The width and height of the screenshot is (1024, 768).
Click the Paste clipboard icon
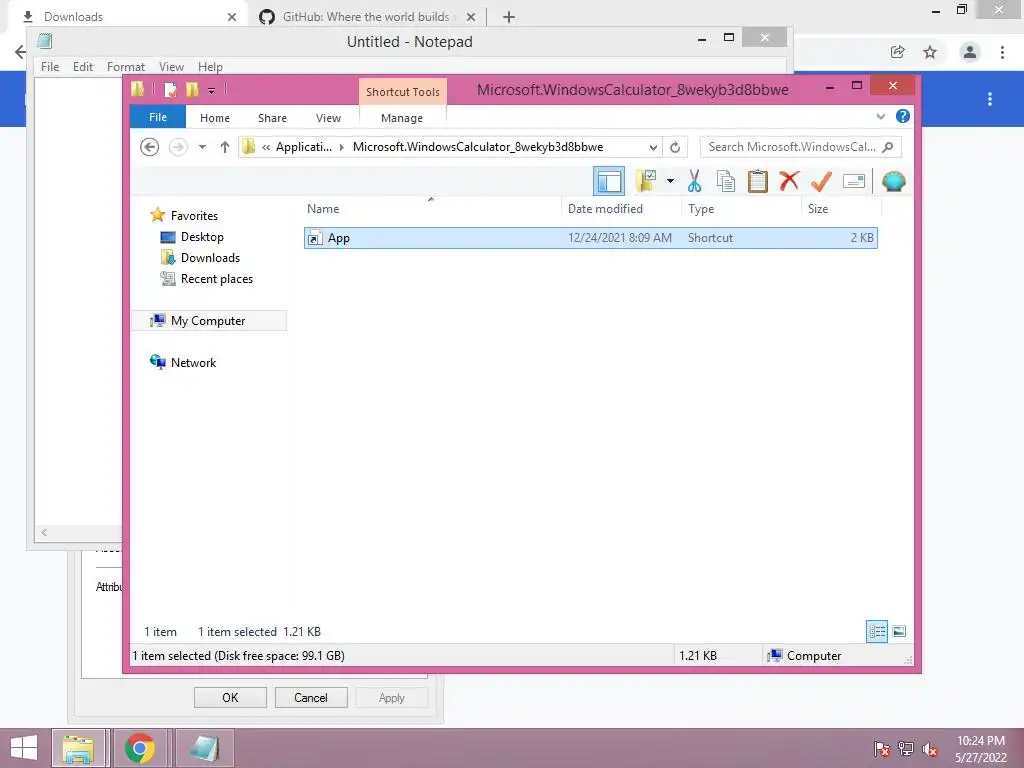tap(758, 181)
